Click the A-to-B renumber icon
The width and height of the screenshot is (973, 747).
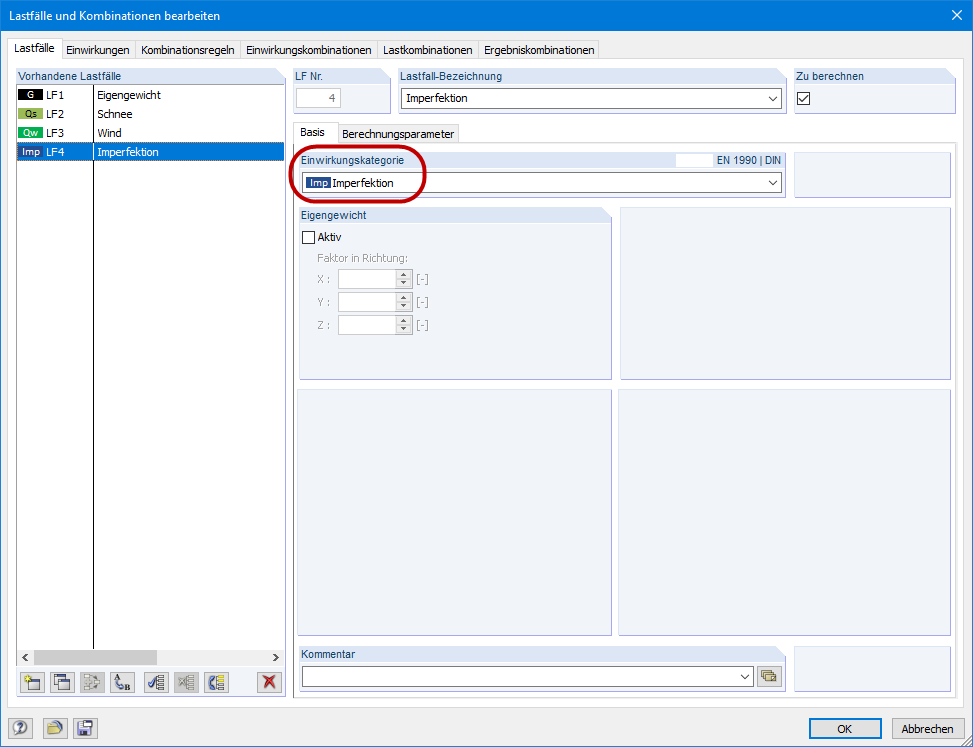point(123,682)
